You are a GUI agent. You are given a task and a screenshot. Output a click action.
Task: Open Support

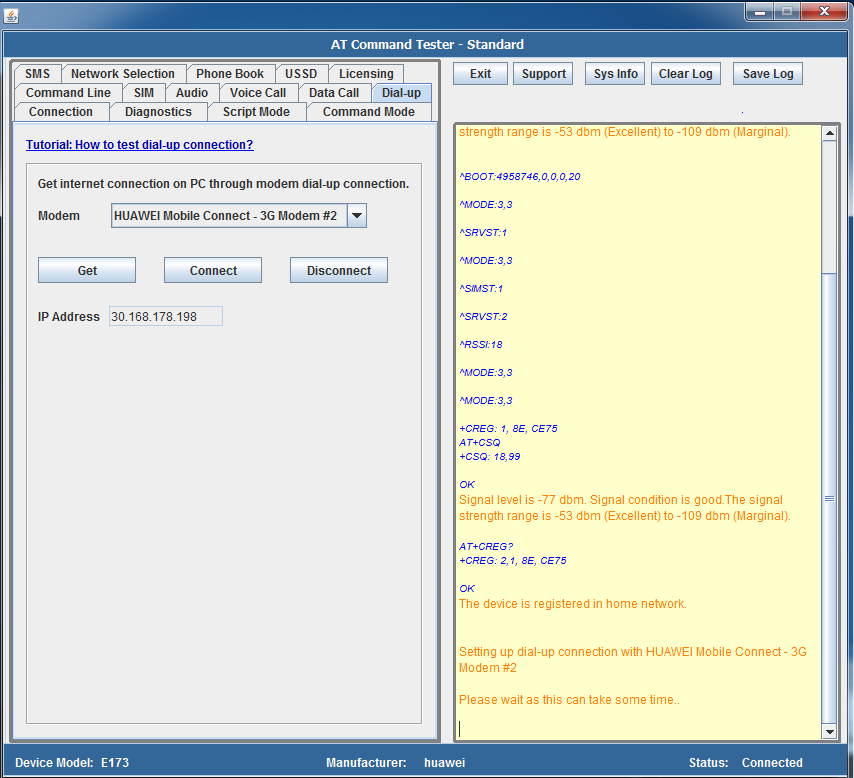tap(544, 74)
